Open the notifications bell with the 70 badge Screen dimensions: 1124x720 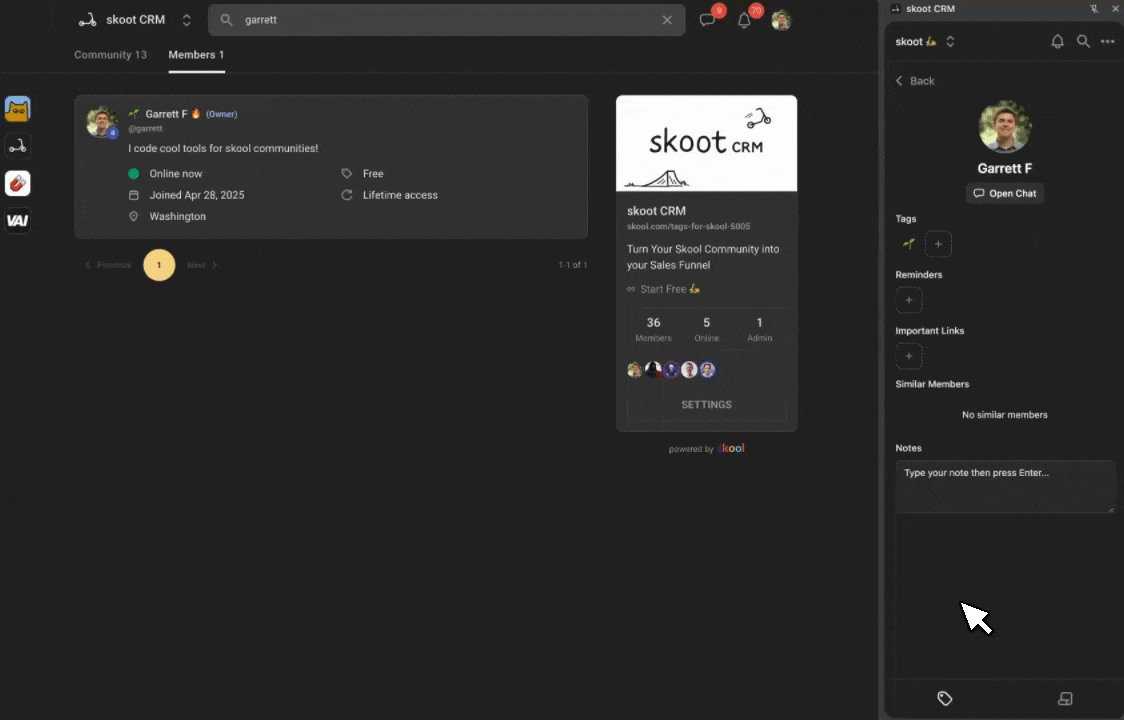[744, 20]
